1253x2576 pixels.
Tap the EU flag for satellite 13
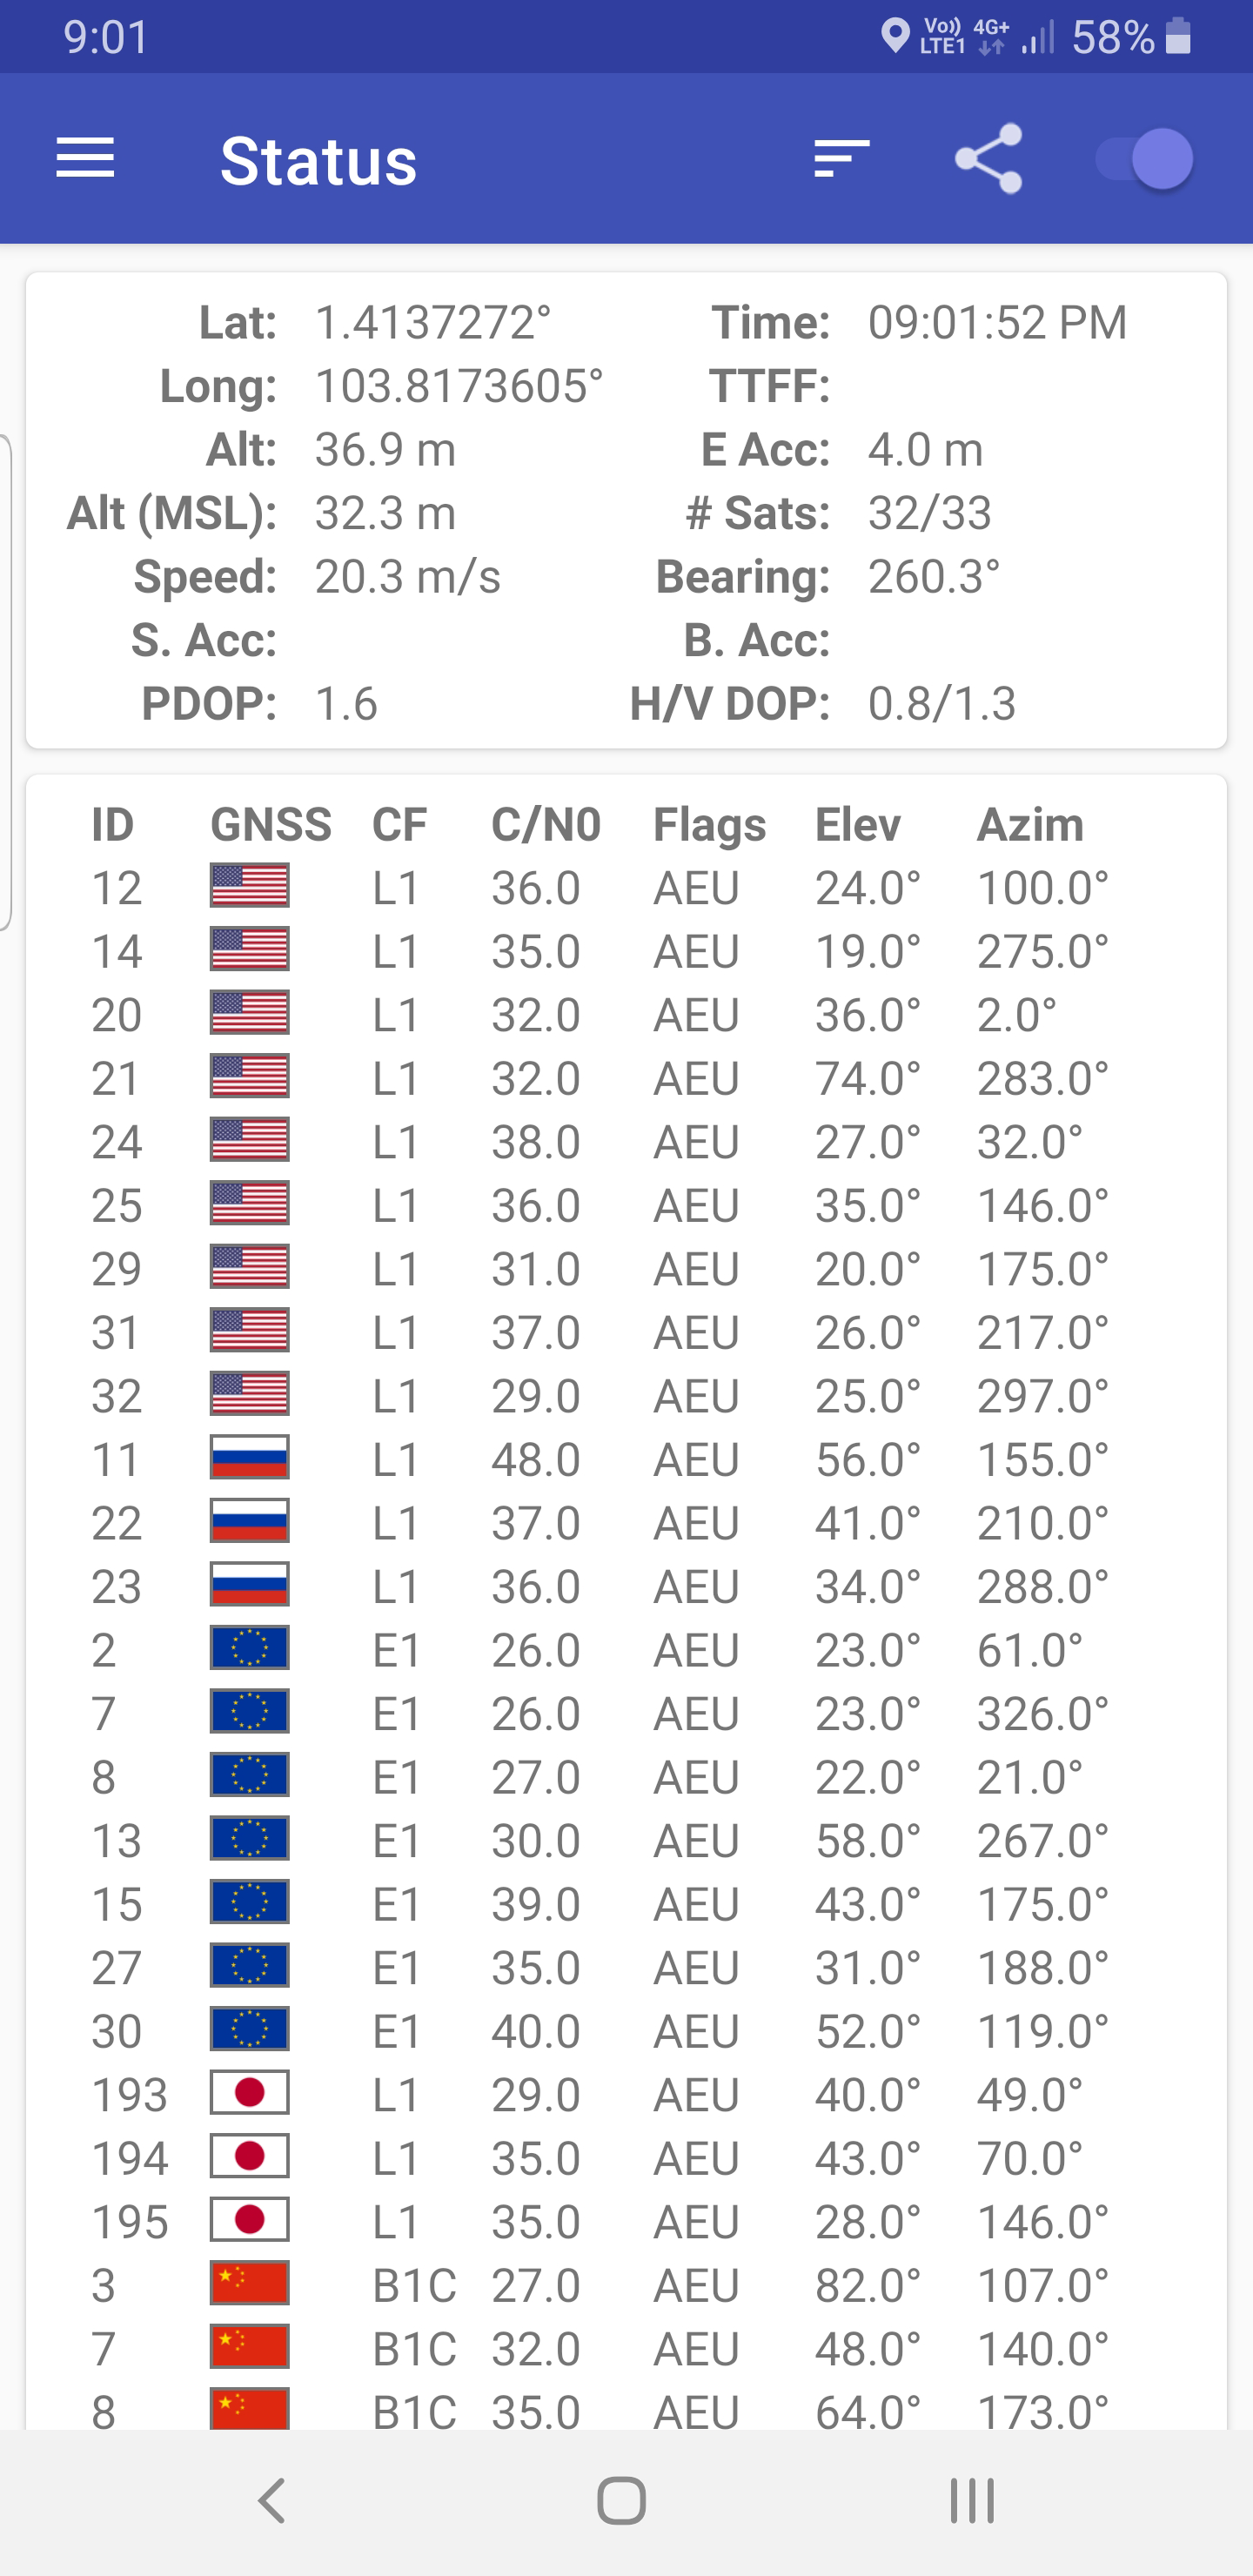coord(249,1839)
